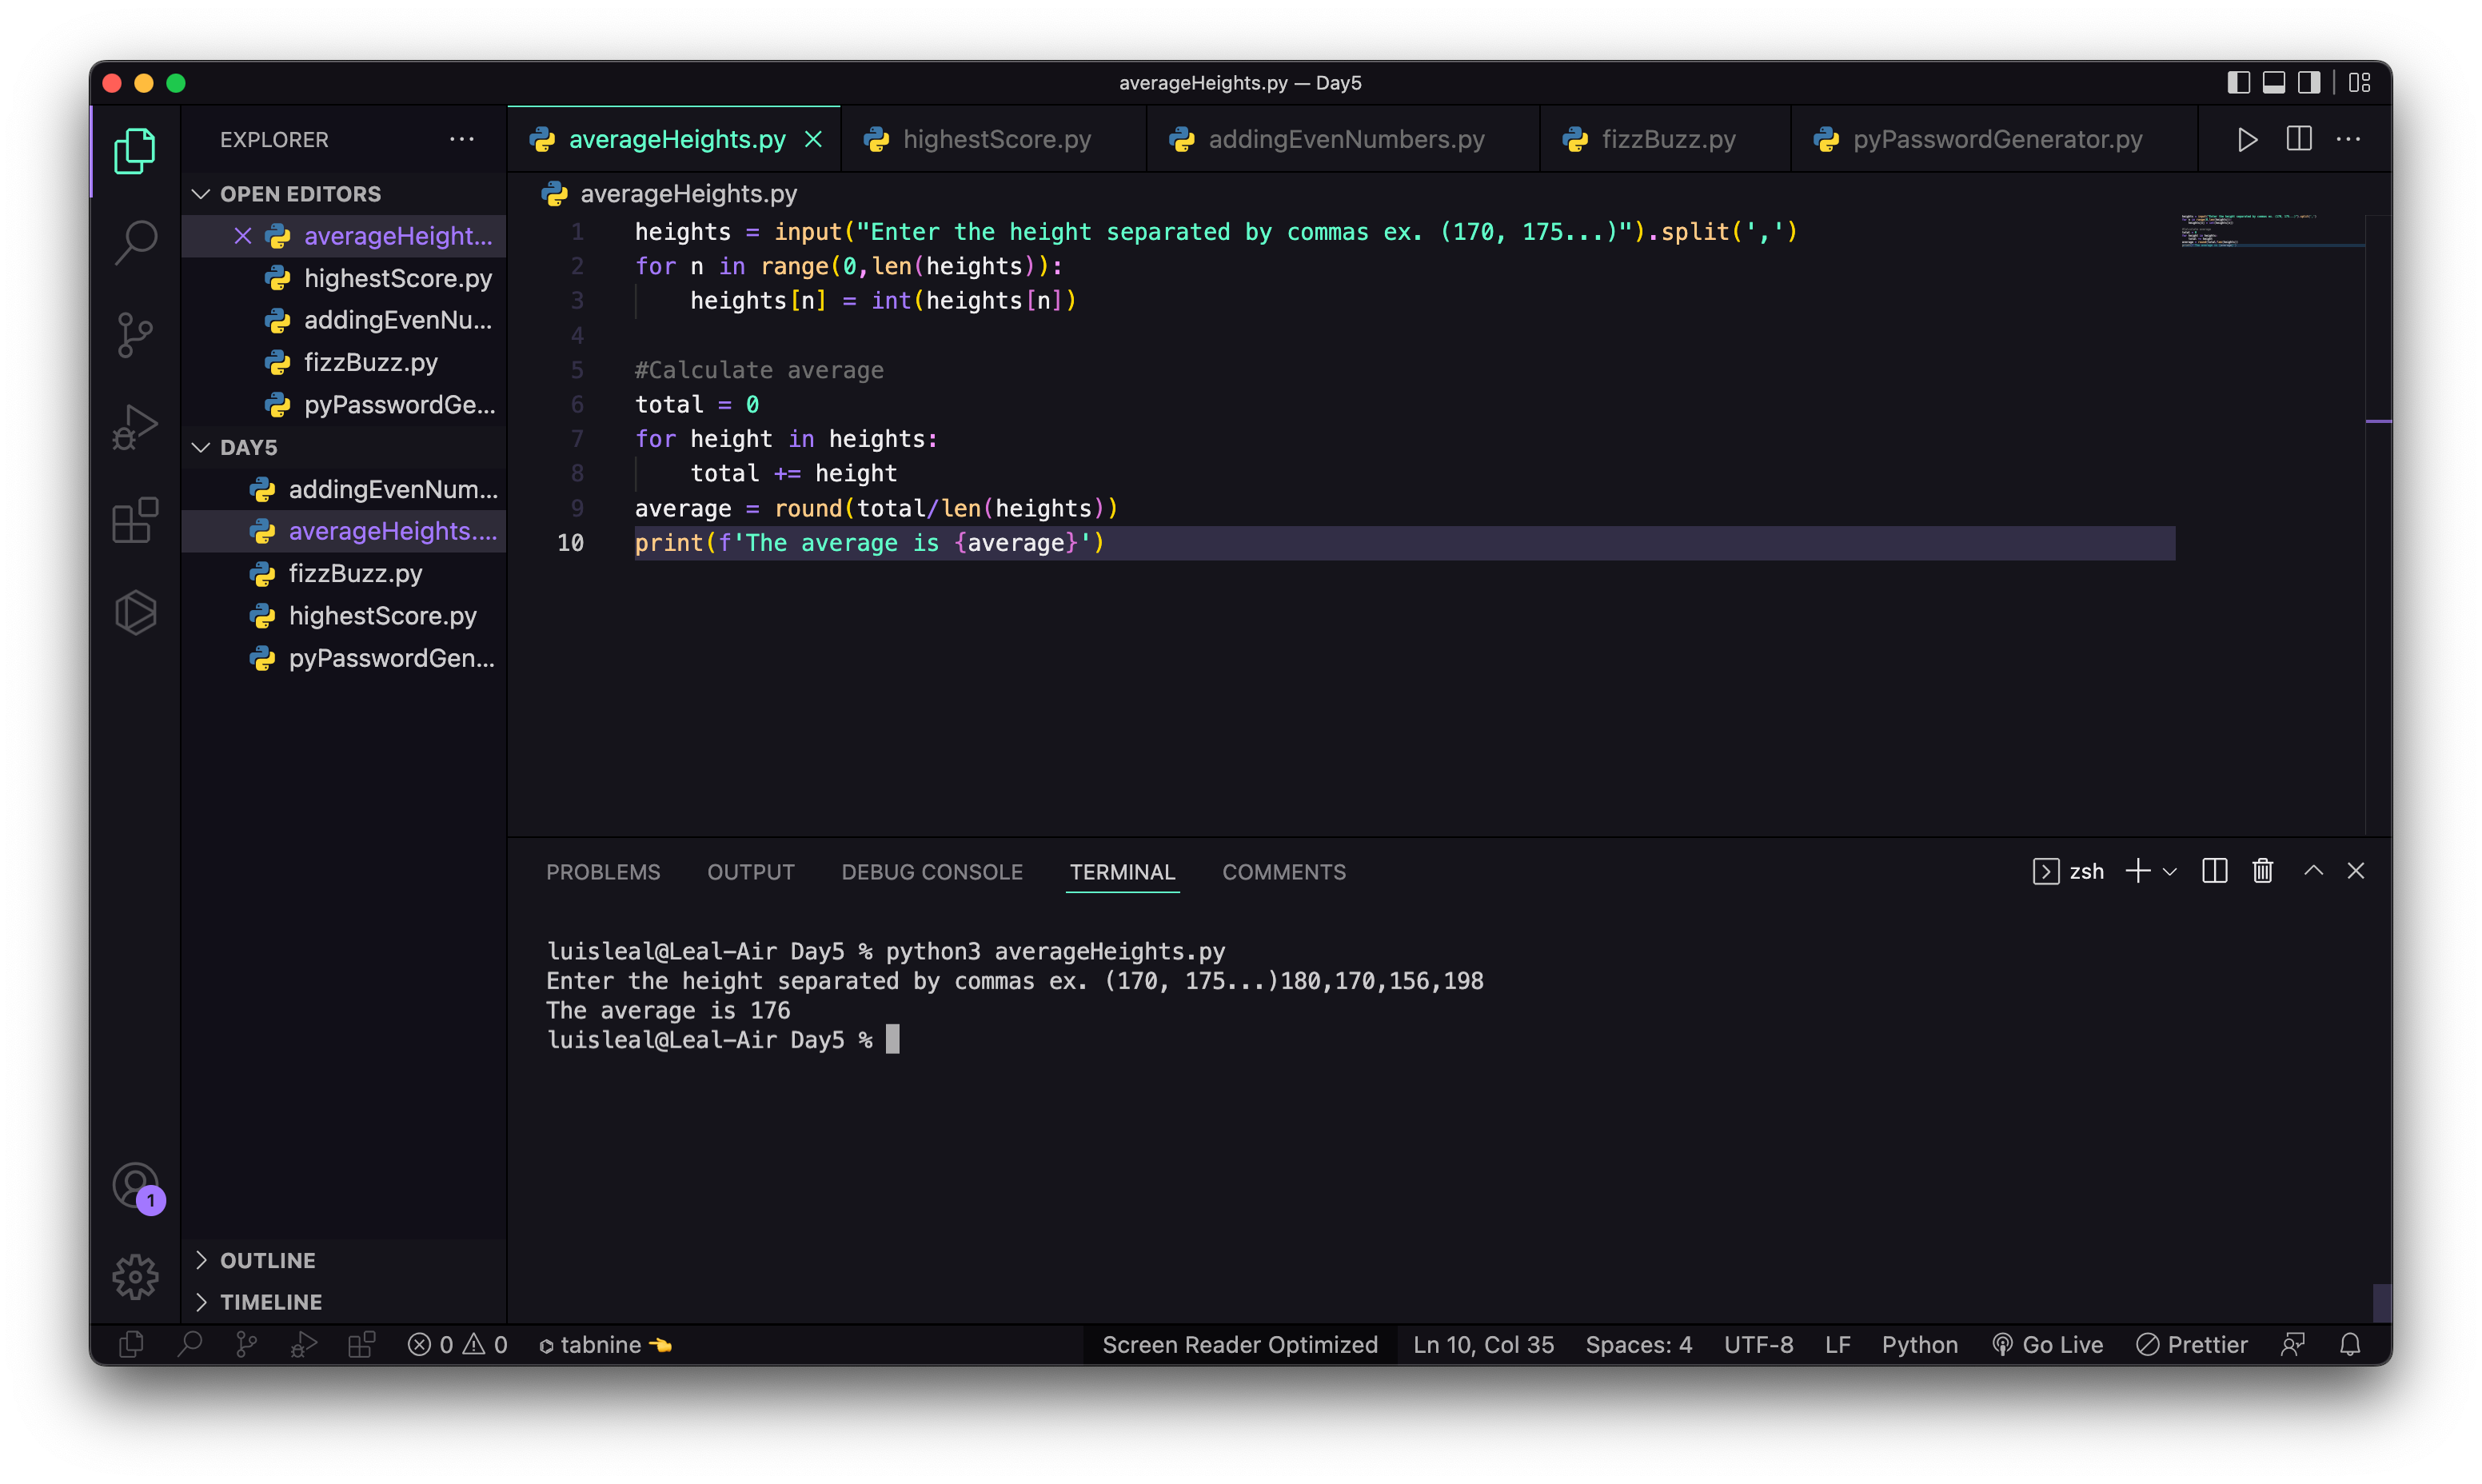Split the terminal panel
The image size is (2482, 1484).
pyautogui.click(x=2214, y=871)
